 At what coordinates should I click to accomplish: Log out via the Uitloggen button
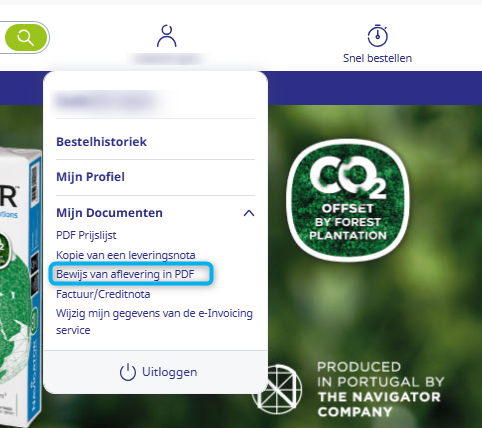pyautogui.click(x=158, y=372)
